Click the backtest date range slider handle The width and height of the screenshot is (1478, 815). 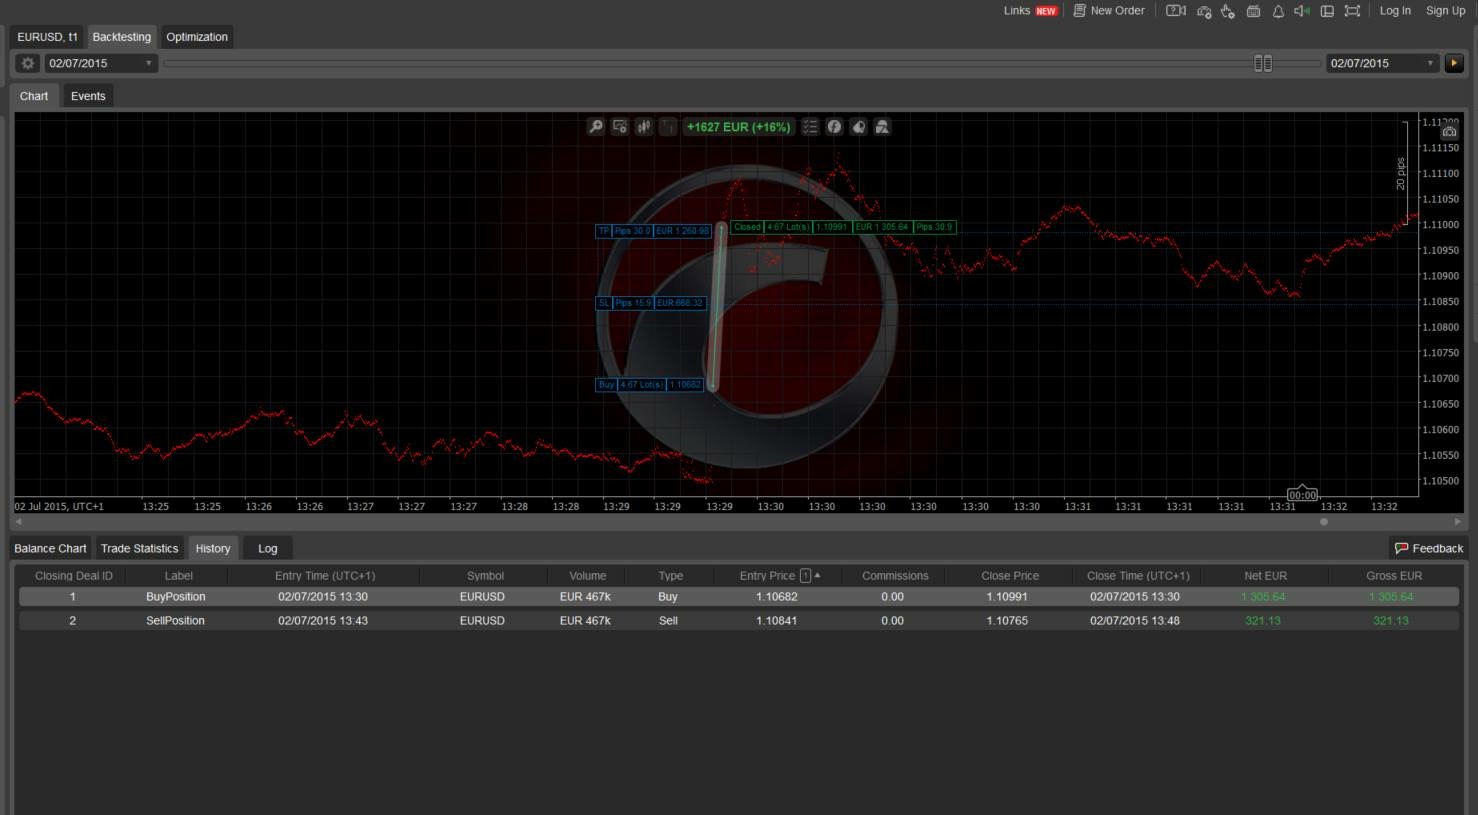pyautogui.click(x=1263, y=63)
